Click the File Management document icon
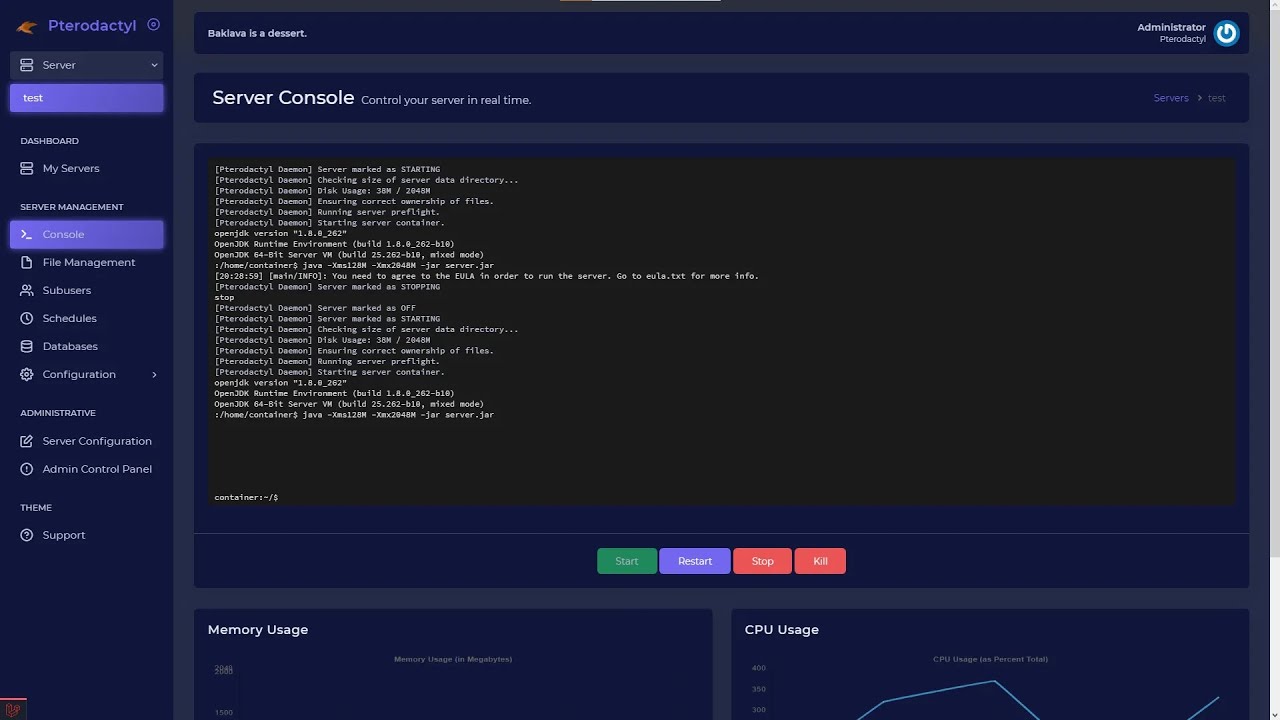The width and height of the screenshot is (1280, 720). click(27, 263)
